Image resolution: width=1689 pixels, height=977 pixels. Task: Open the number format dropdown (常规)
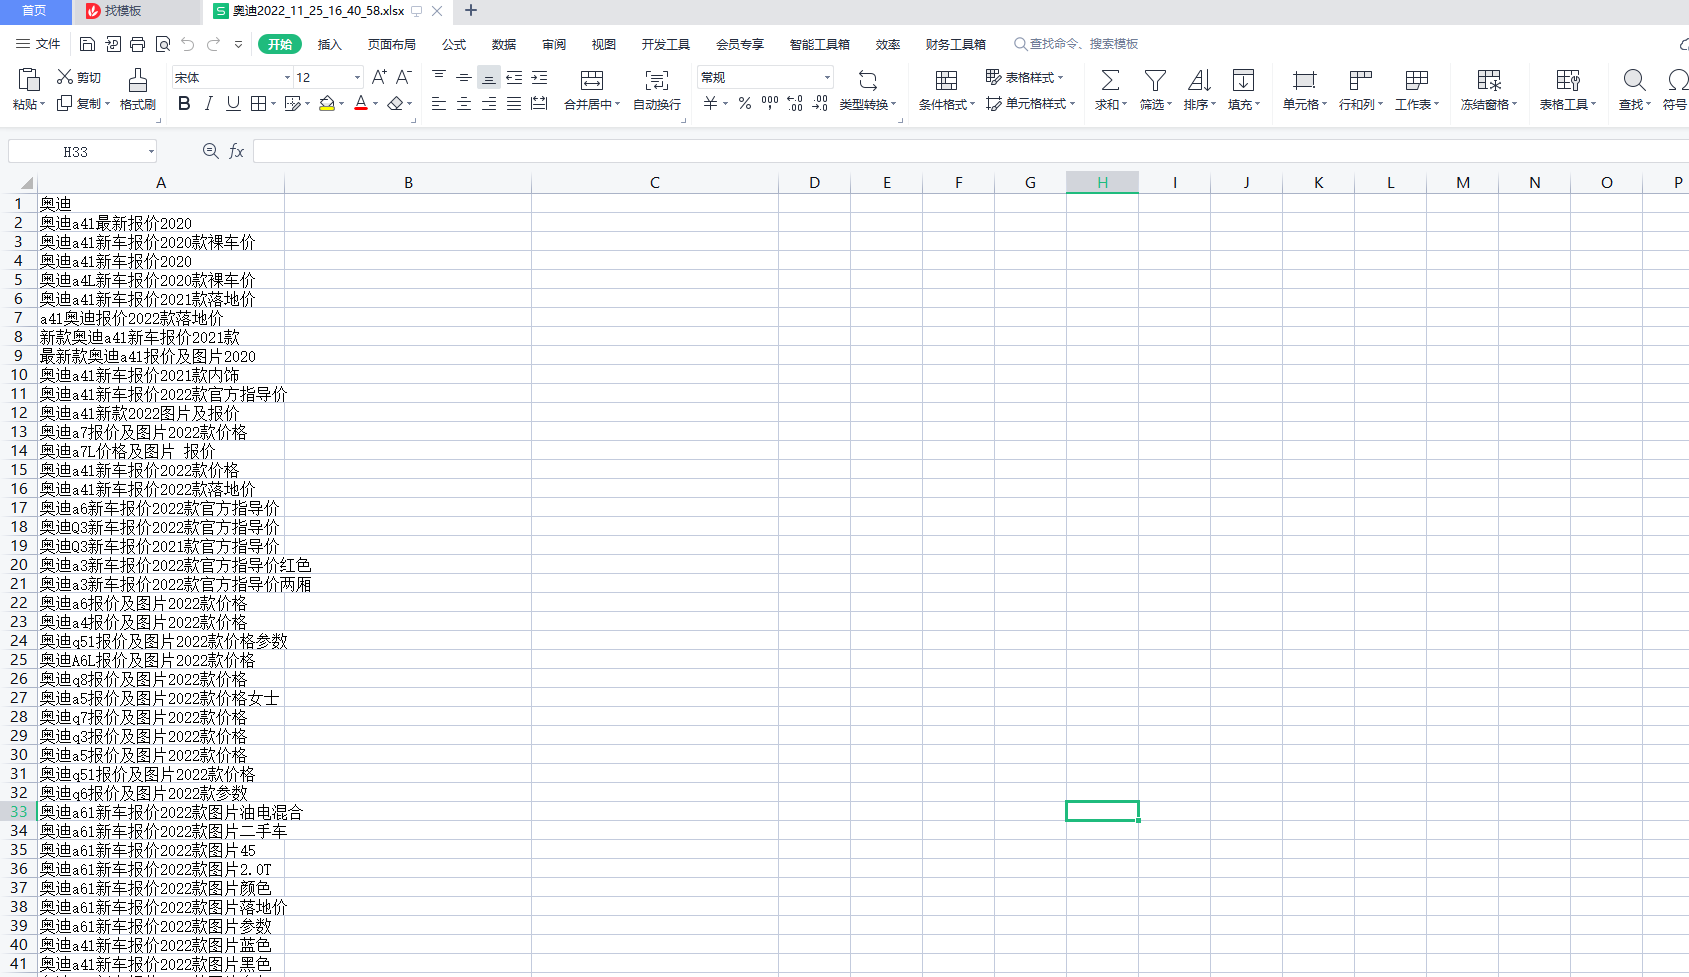pyautogui.click(x=827, y=77)
